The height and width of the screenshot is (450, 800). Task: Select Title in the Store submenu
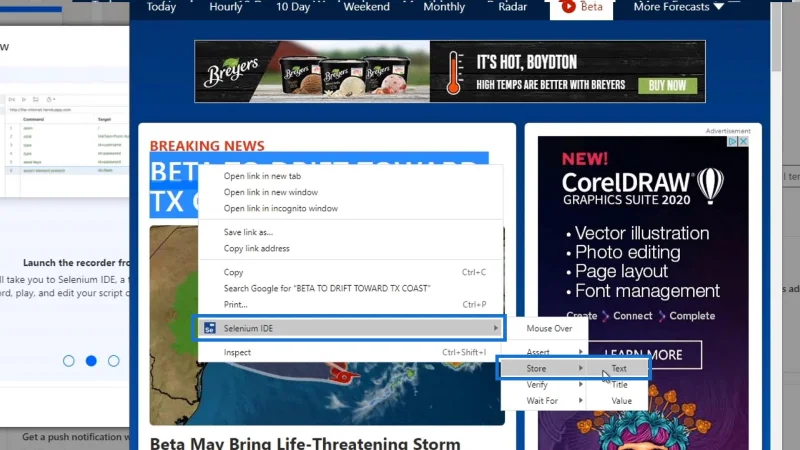tap(619, 385)
